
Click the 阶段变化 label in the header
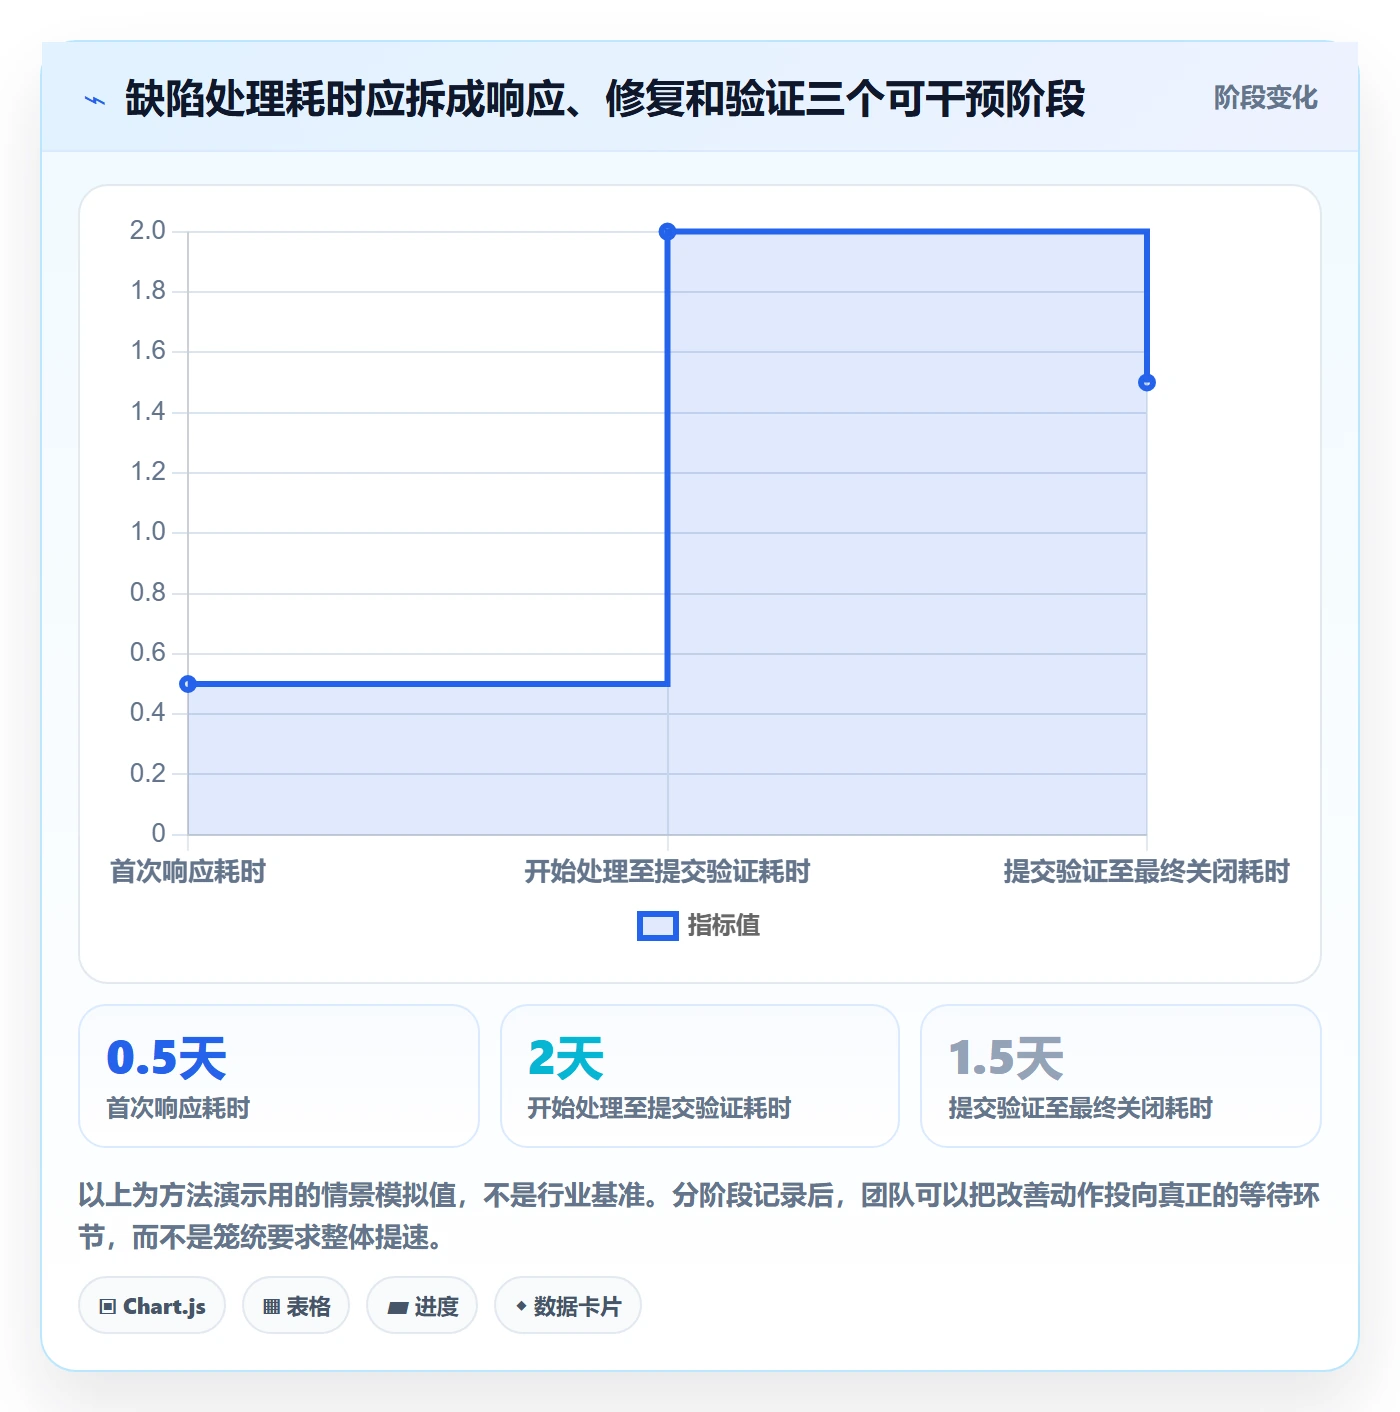tap(1265, 98)
